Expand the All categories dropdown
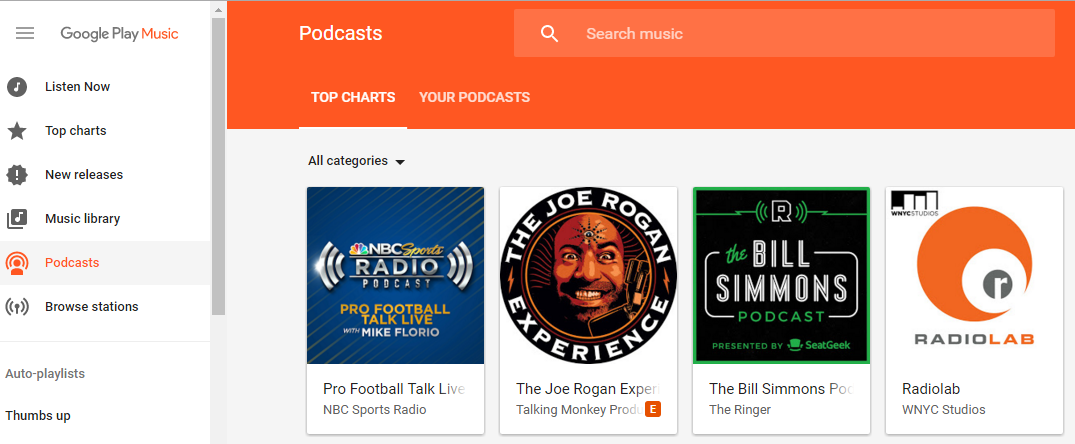 (x=357, y=161)
